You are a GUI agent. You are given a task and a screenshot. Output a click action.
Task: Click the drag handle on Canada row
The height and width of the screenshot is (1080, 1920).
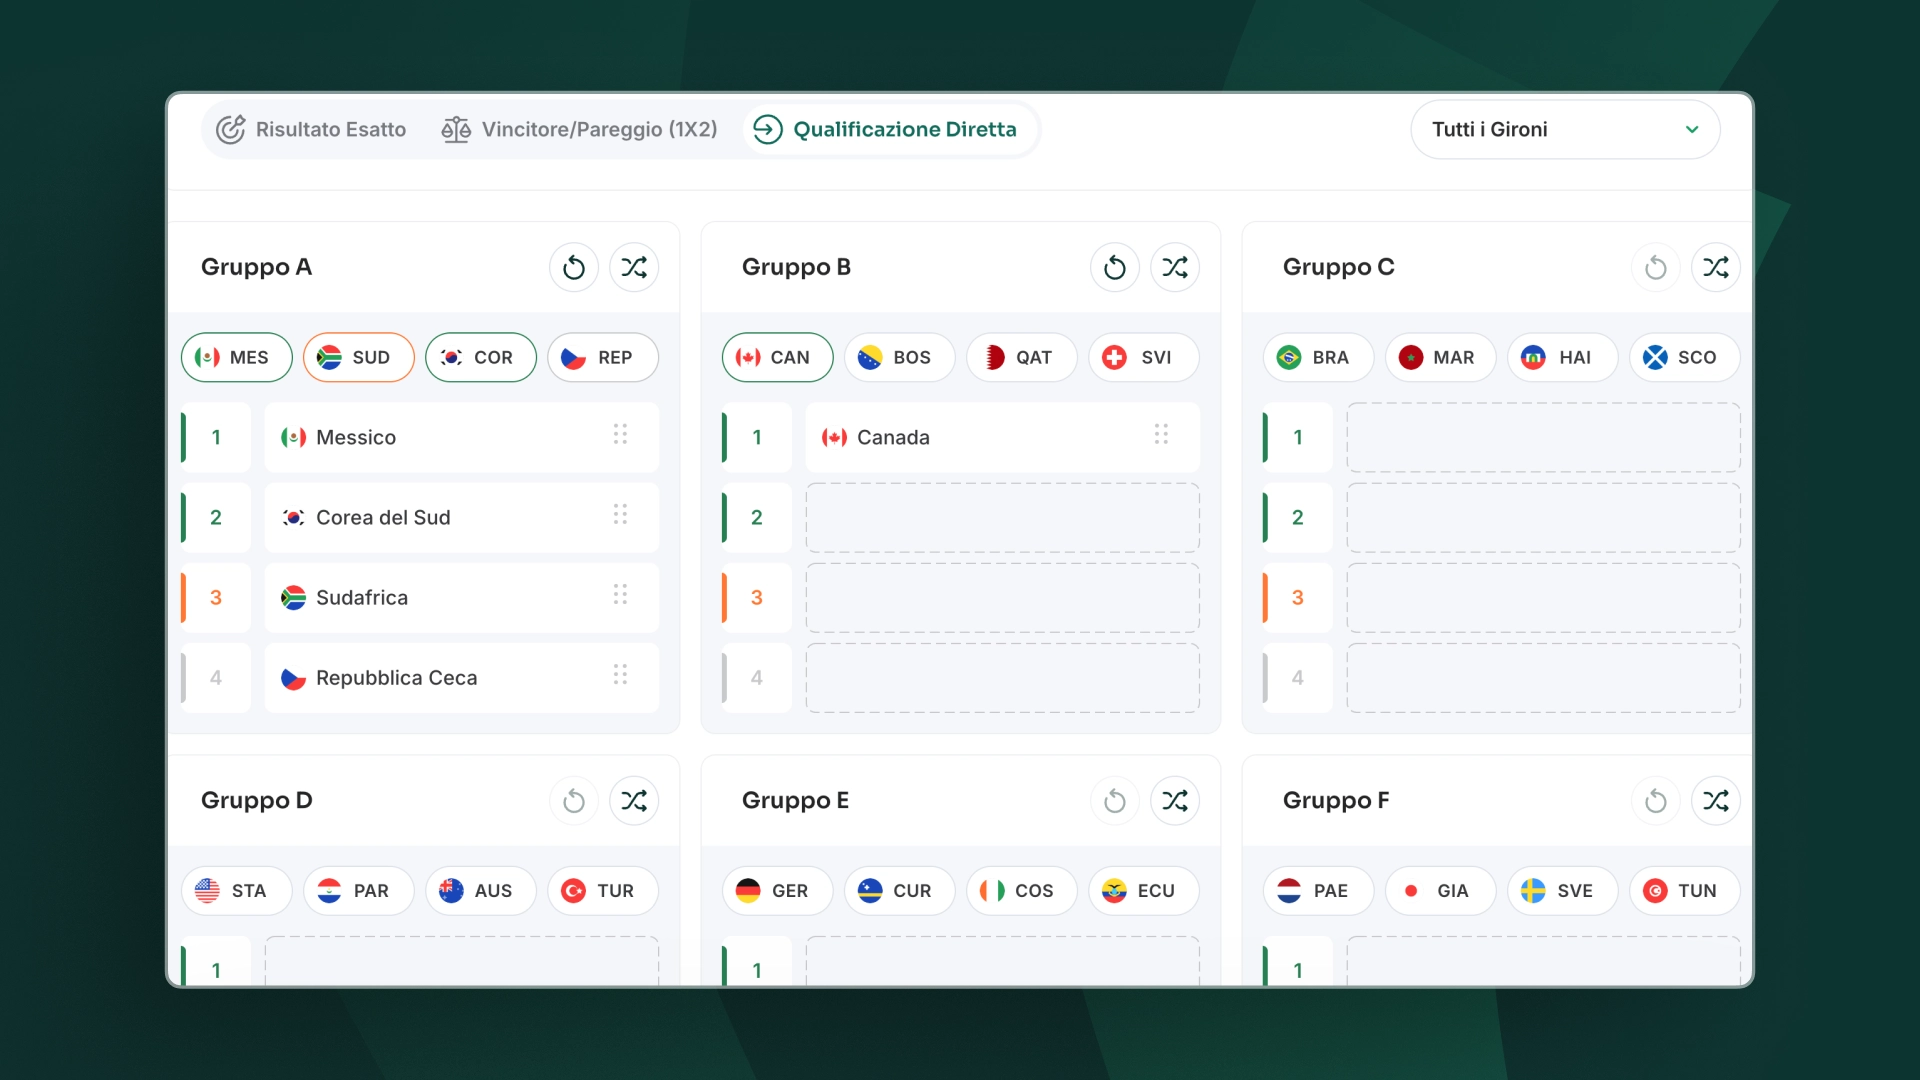(x=1161, y=435)
